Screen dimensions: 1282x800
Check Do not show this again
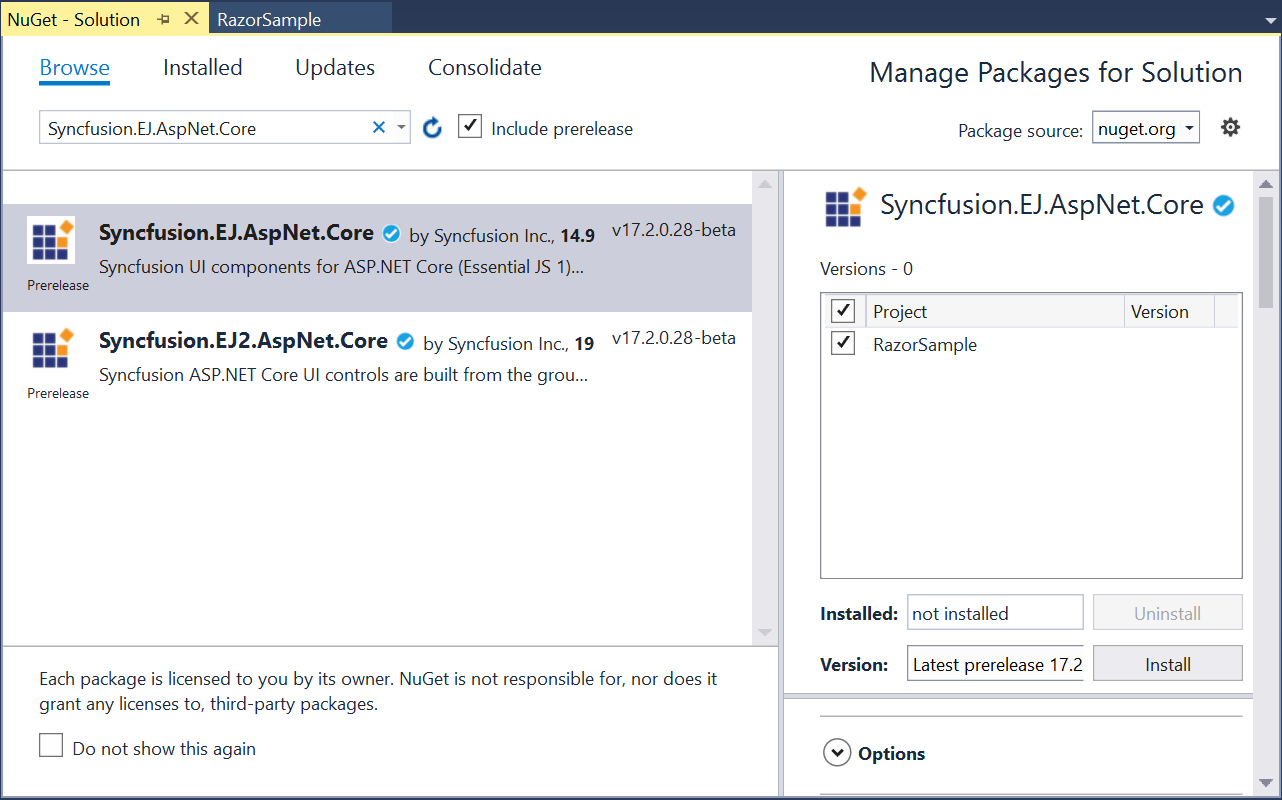pos(51,746)
